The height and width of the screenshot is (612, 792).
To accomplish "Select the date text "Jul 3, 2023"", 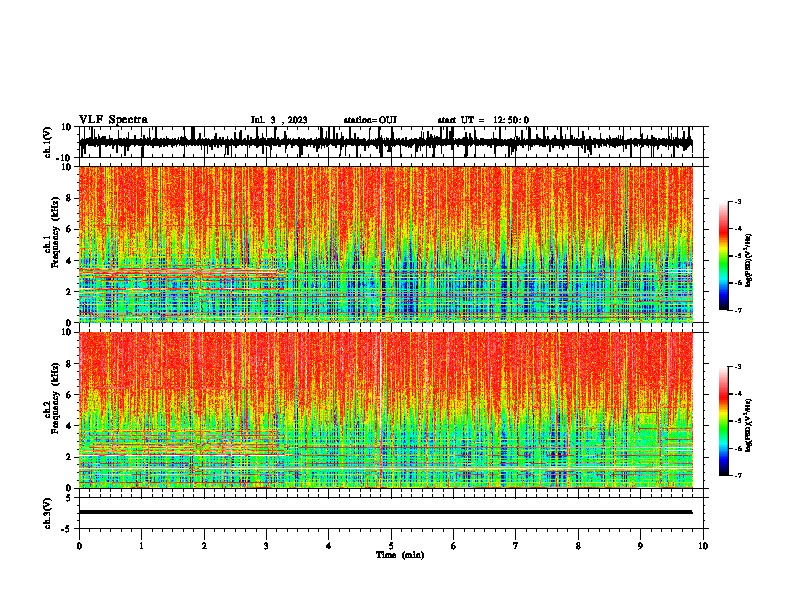I will click(x=279, y=120).
